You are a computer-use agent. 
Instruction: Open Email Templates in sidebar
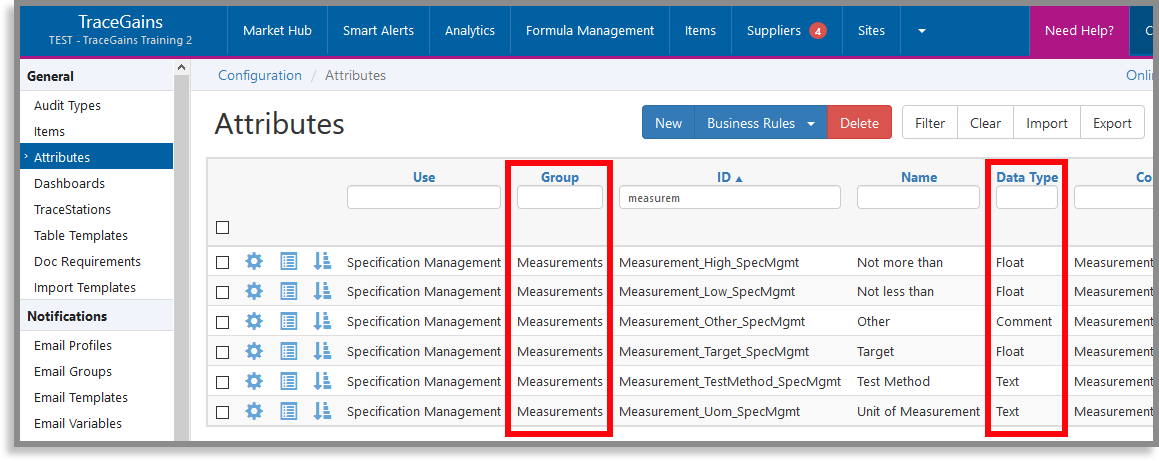point(81,397)
